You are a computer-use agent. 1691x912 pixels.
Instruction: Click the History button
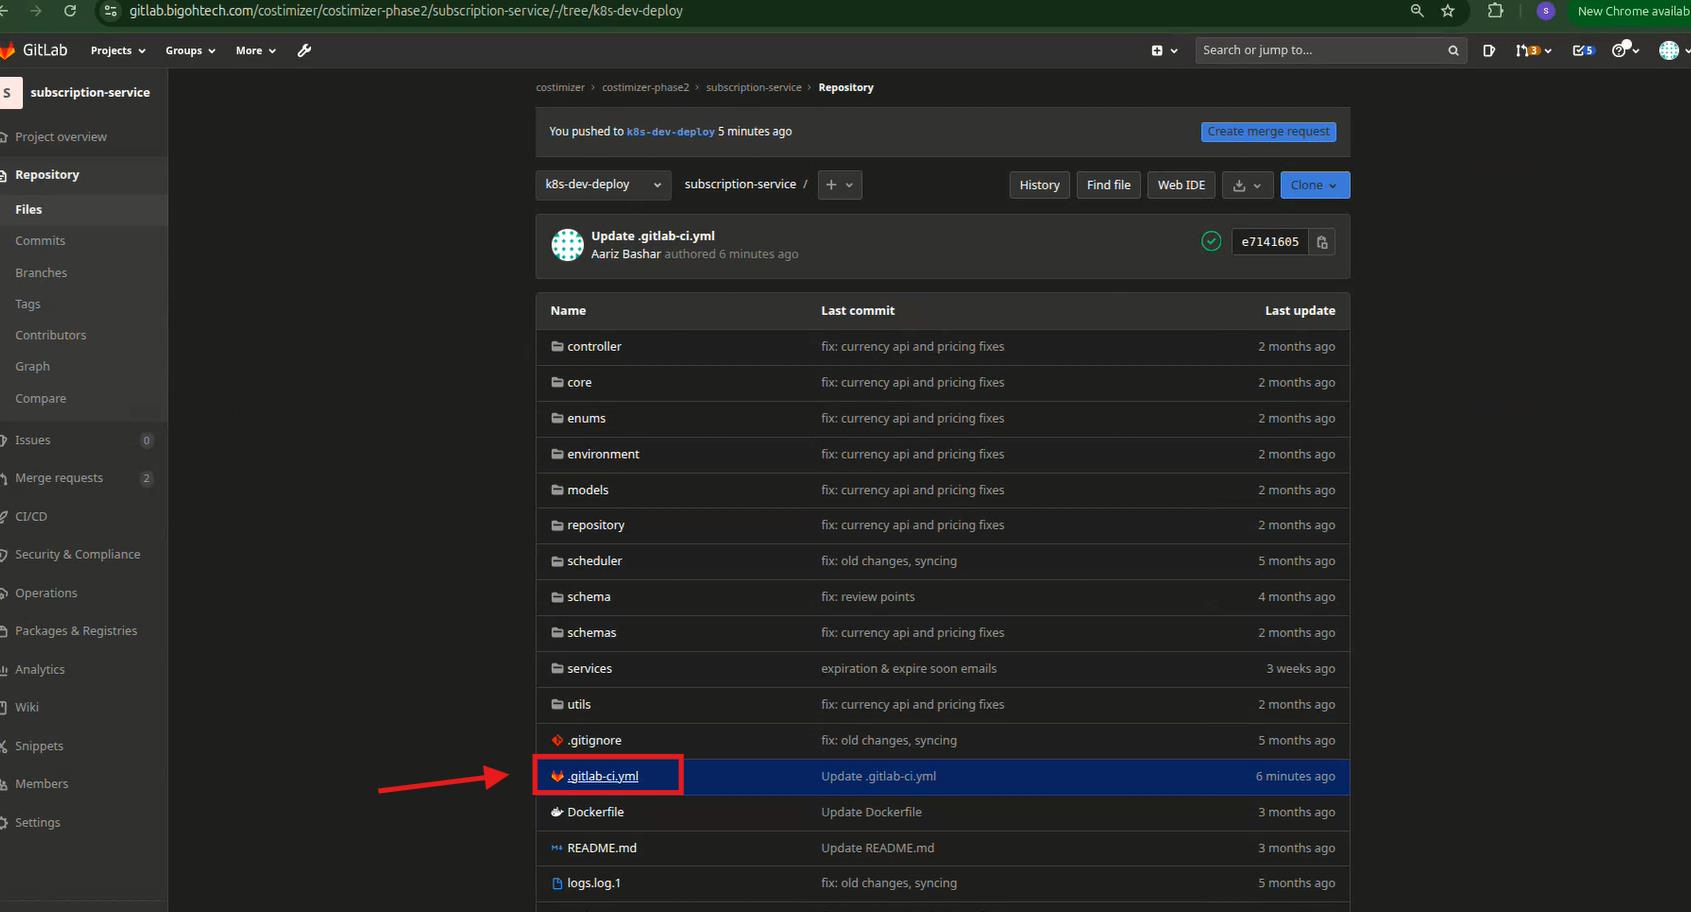(1039, 185)
